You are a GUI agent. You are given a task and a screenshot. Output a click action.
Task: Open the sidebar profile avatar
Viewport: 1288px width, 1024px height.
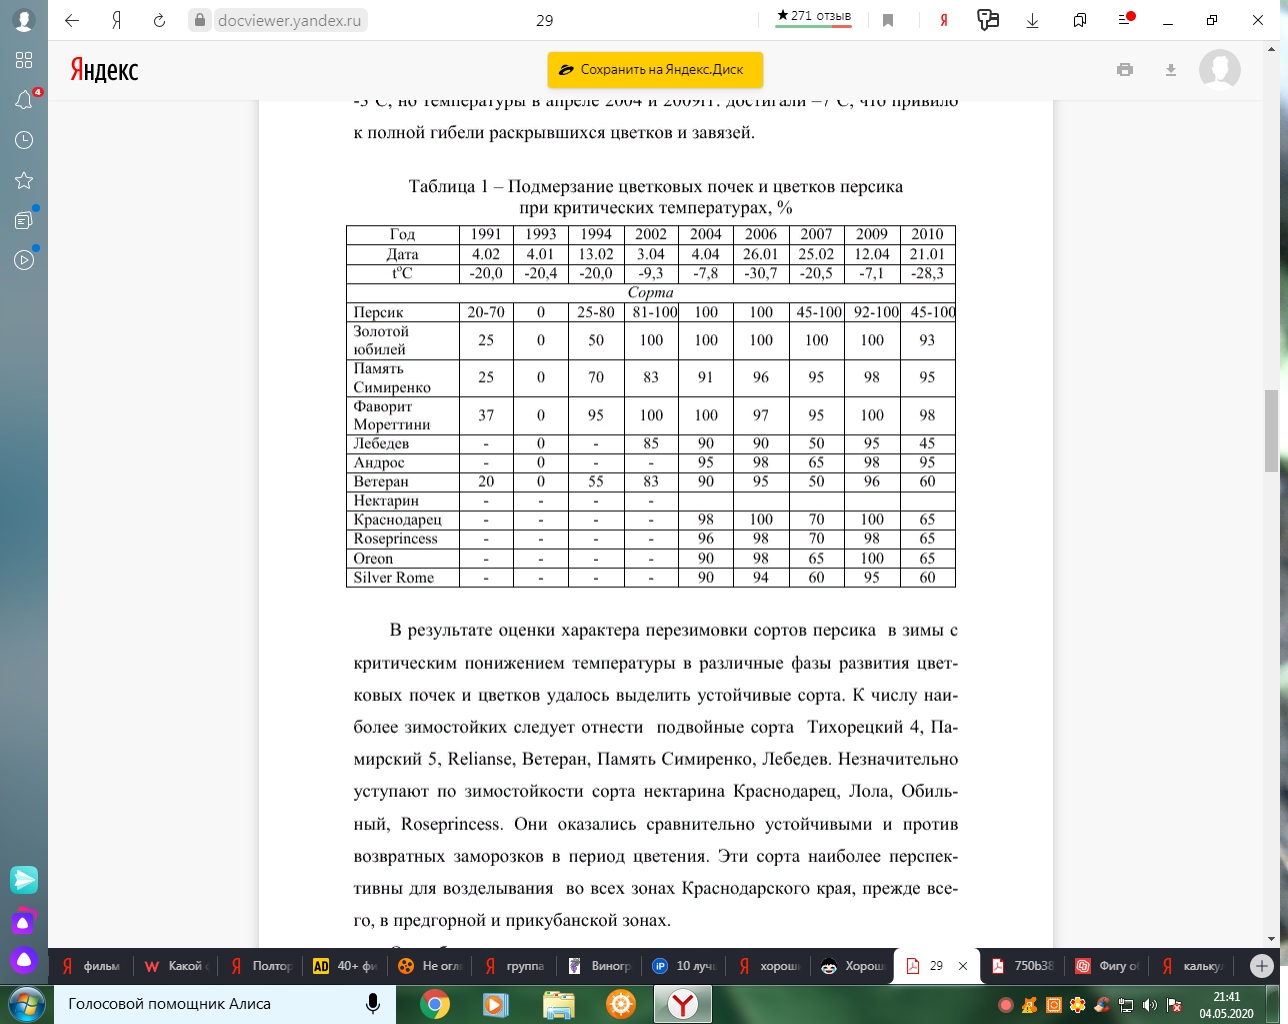tap(24, 19)
